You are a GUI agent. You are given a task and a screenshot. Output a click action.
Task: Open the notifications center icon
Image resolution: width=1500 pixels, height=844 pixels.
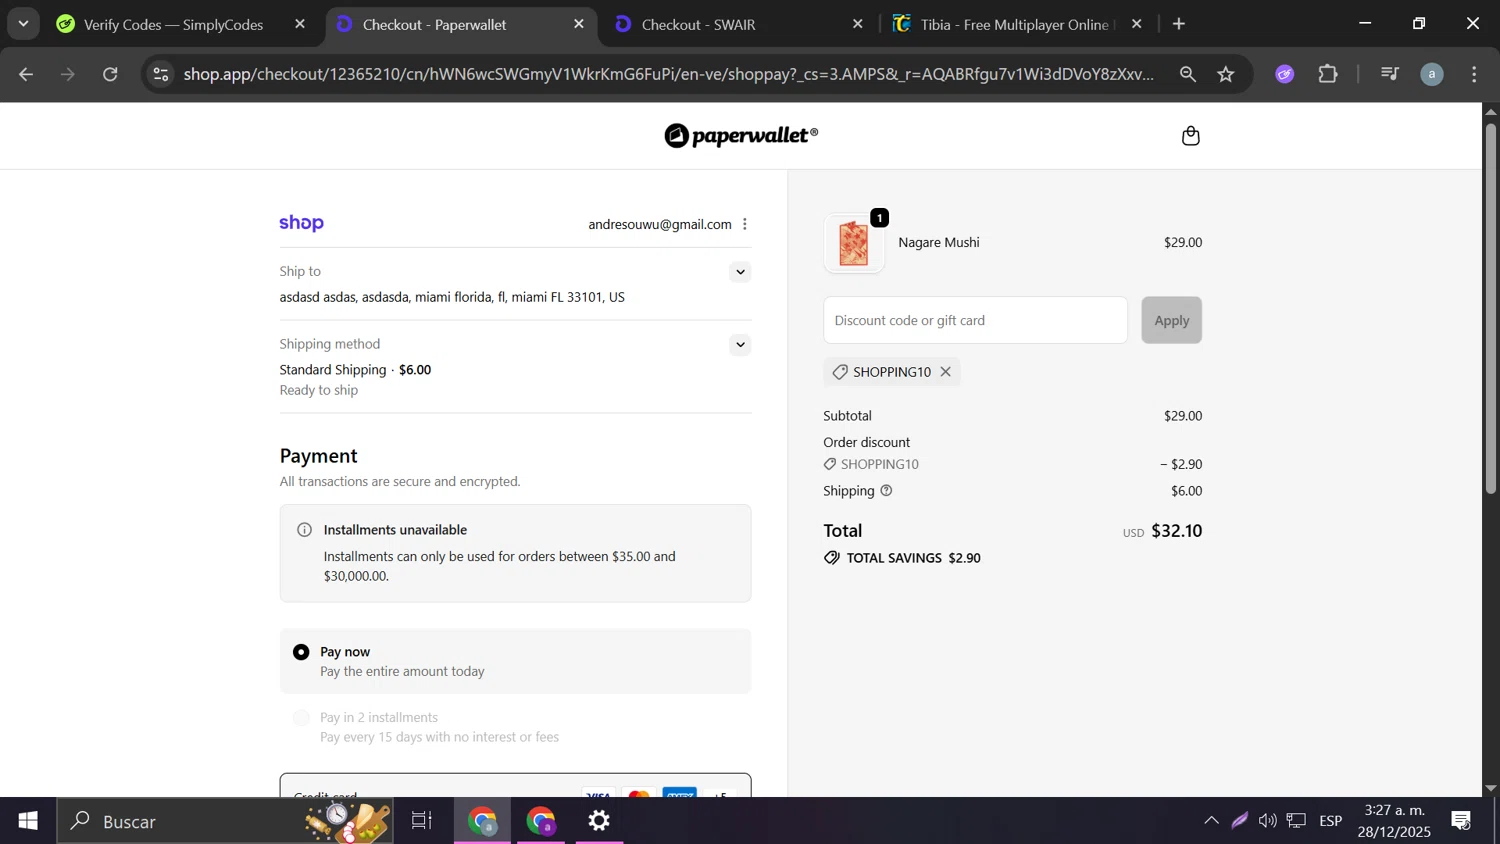(1461, 821)
